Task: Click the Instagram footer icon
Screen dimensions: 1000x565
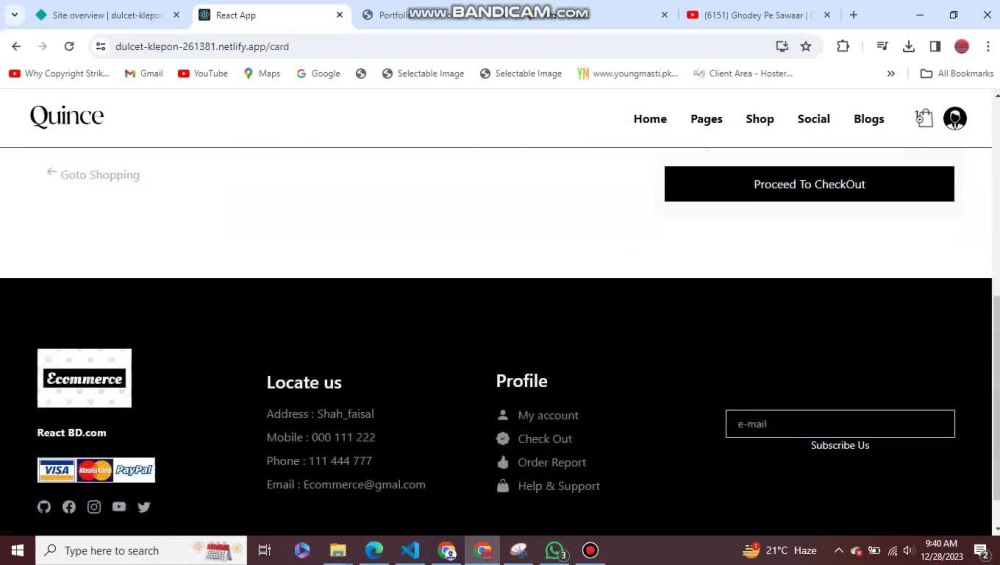Action: [x=94, y=507]
